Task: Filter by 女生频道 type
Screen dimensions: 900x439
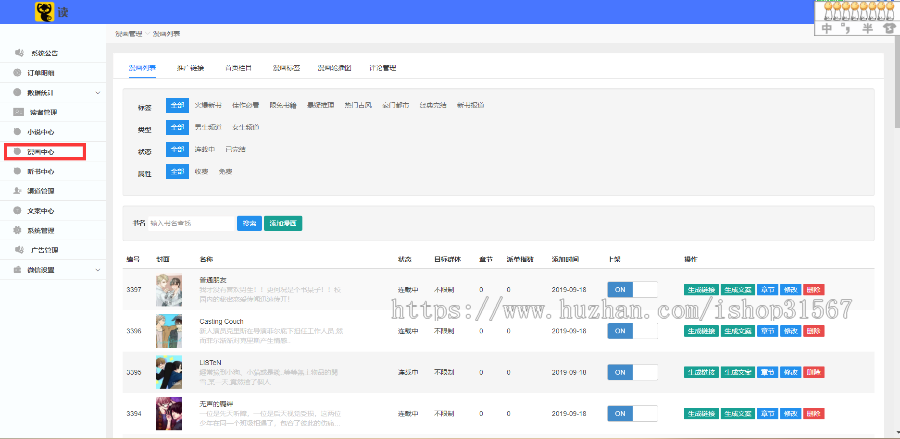Action: [246, 127]
